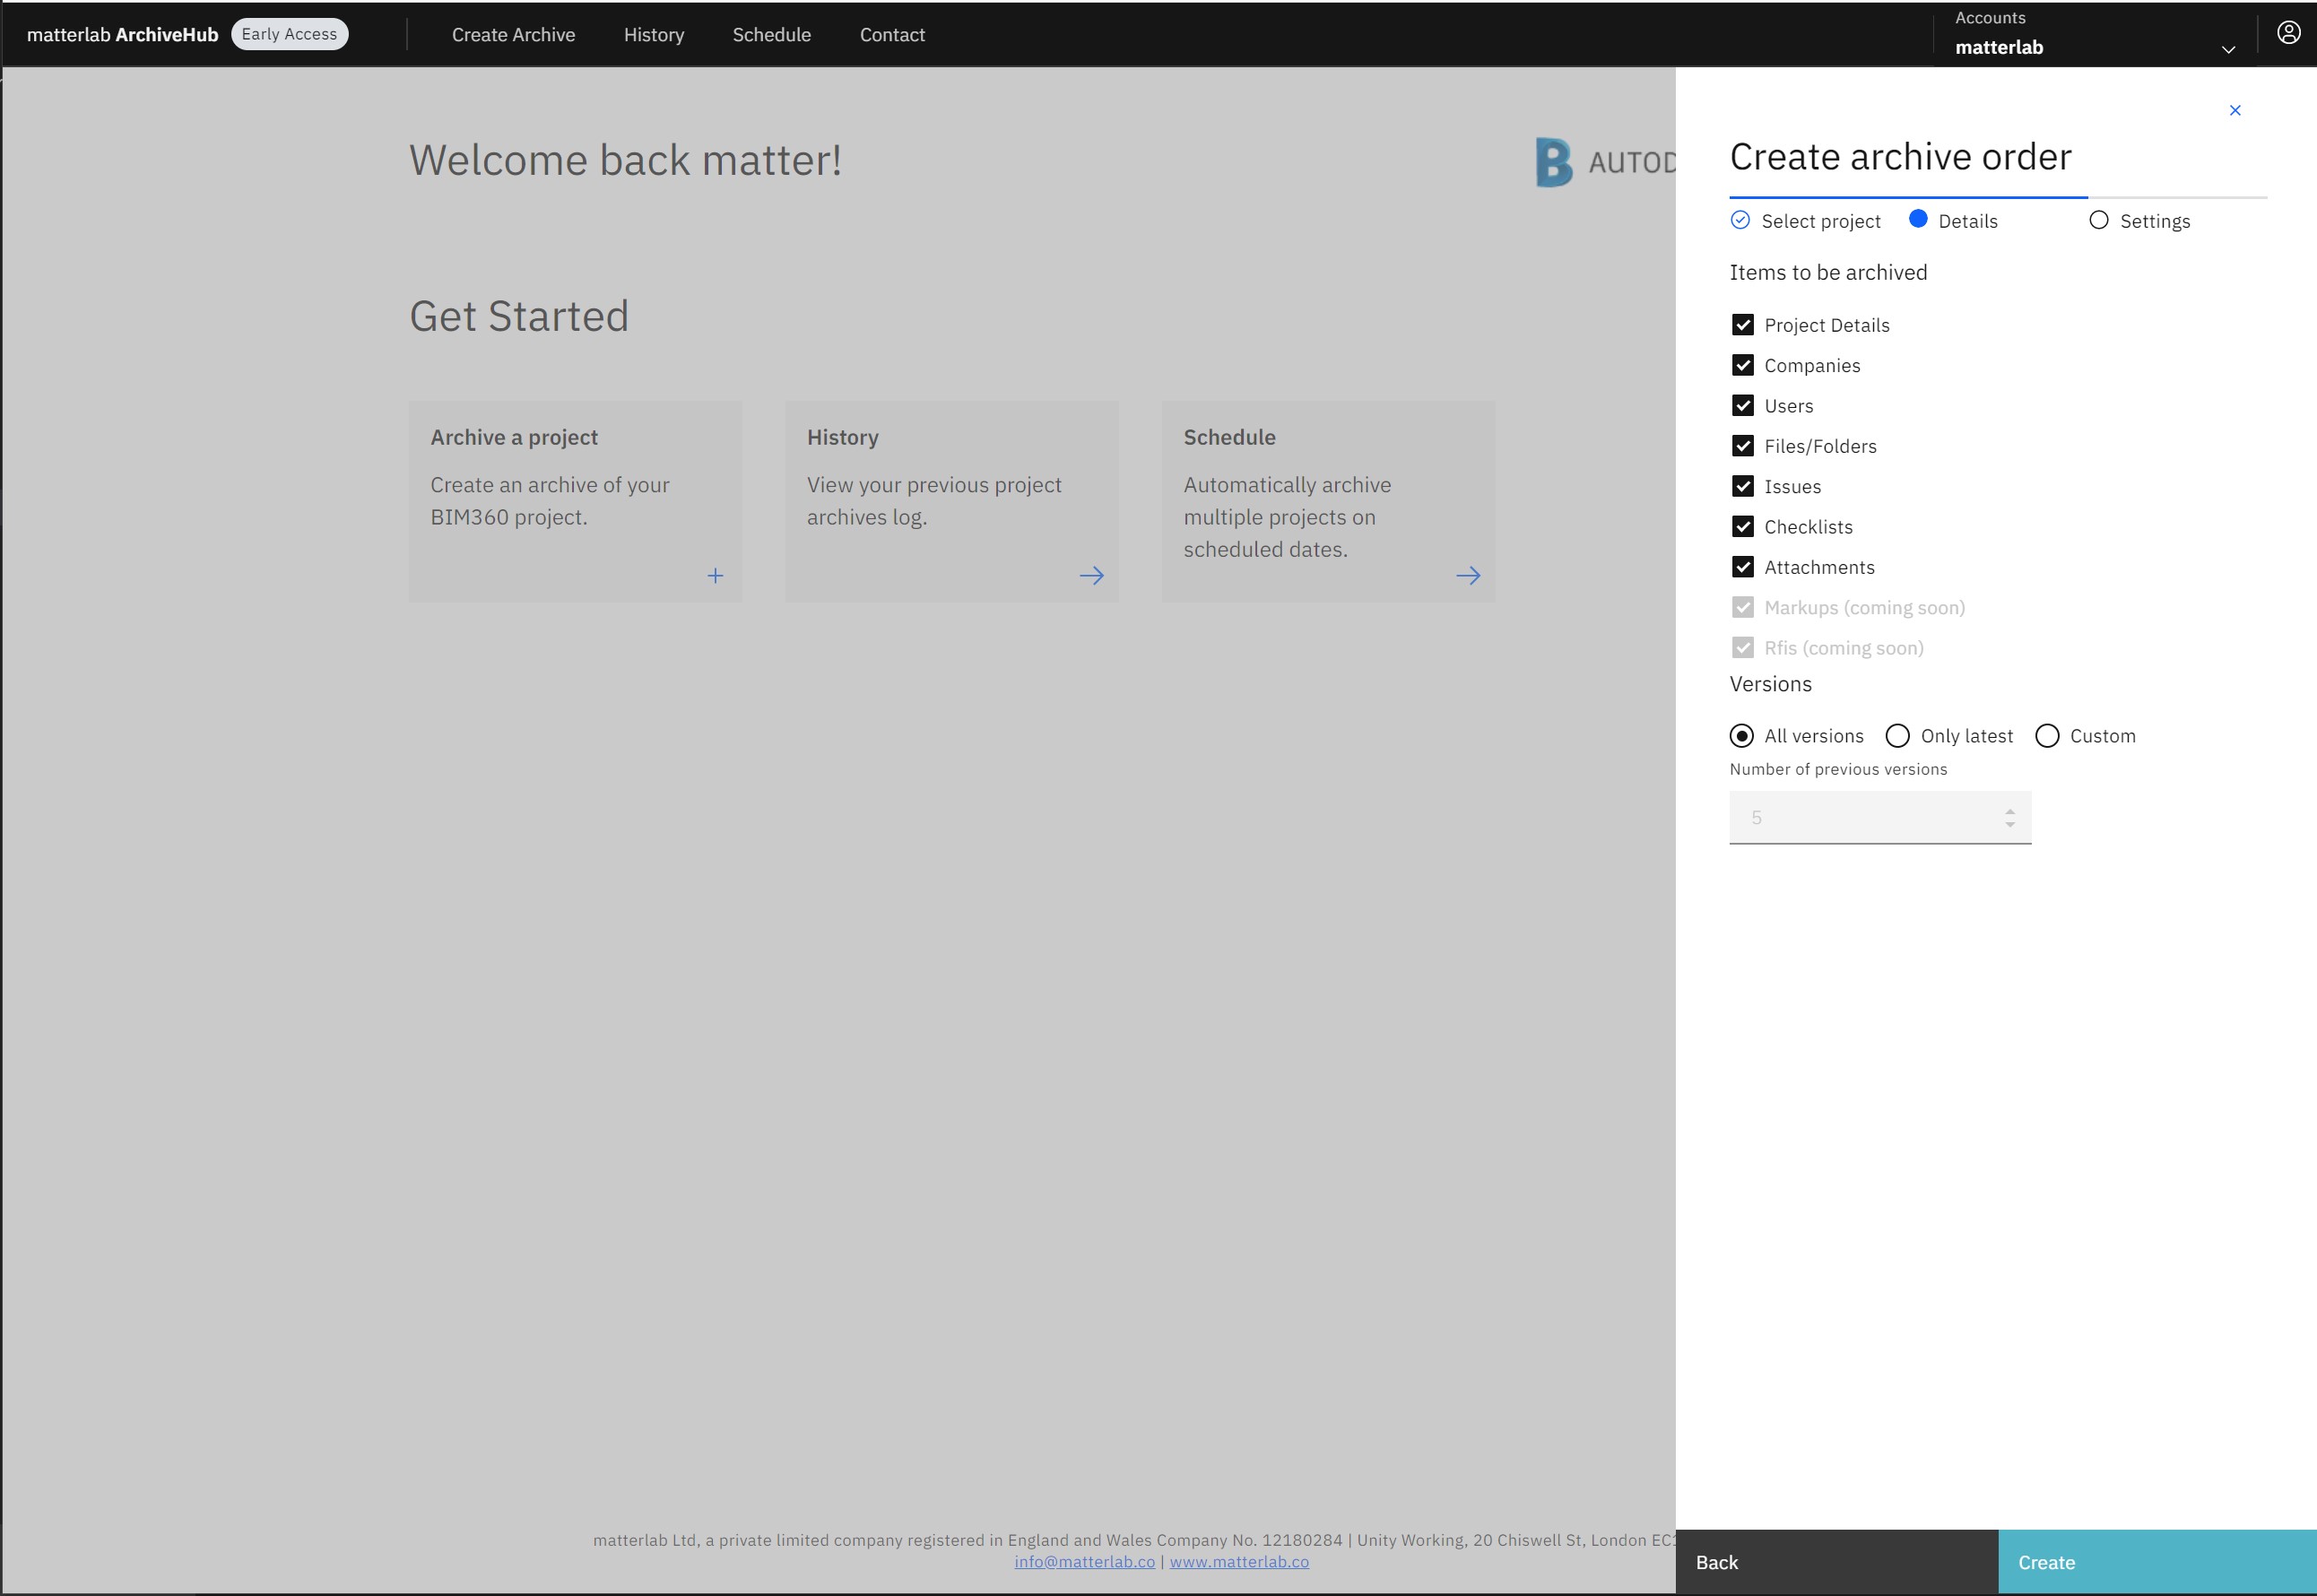The image size is (2317, 1596).
Task: Click the Settings step circle icon
Action: [2098, 221]
